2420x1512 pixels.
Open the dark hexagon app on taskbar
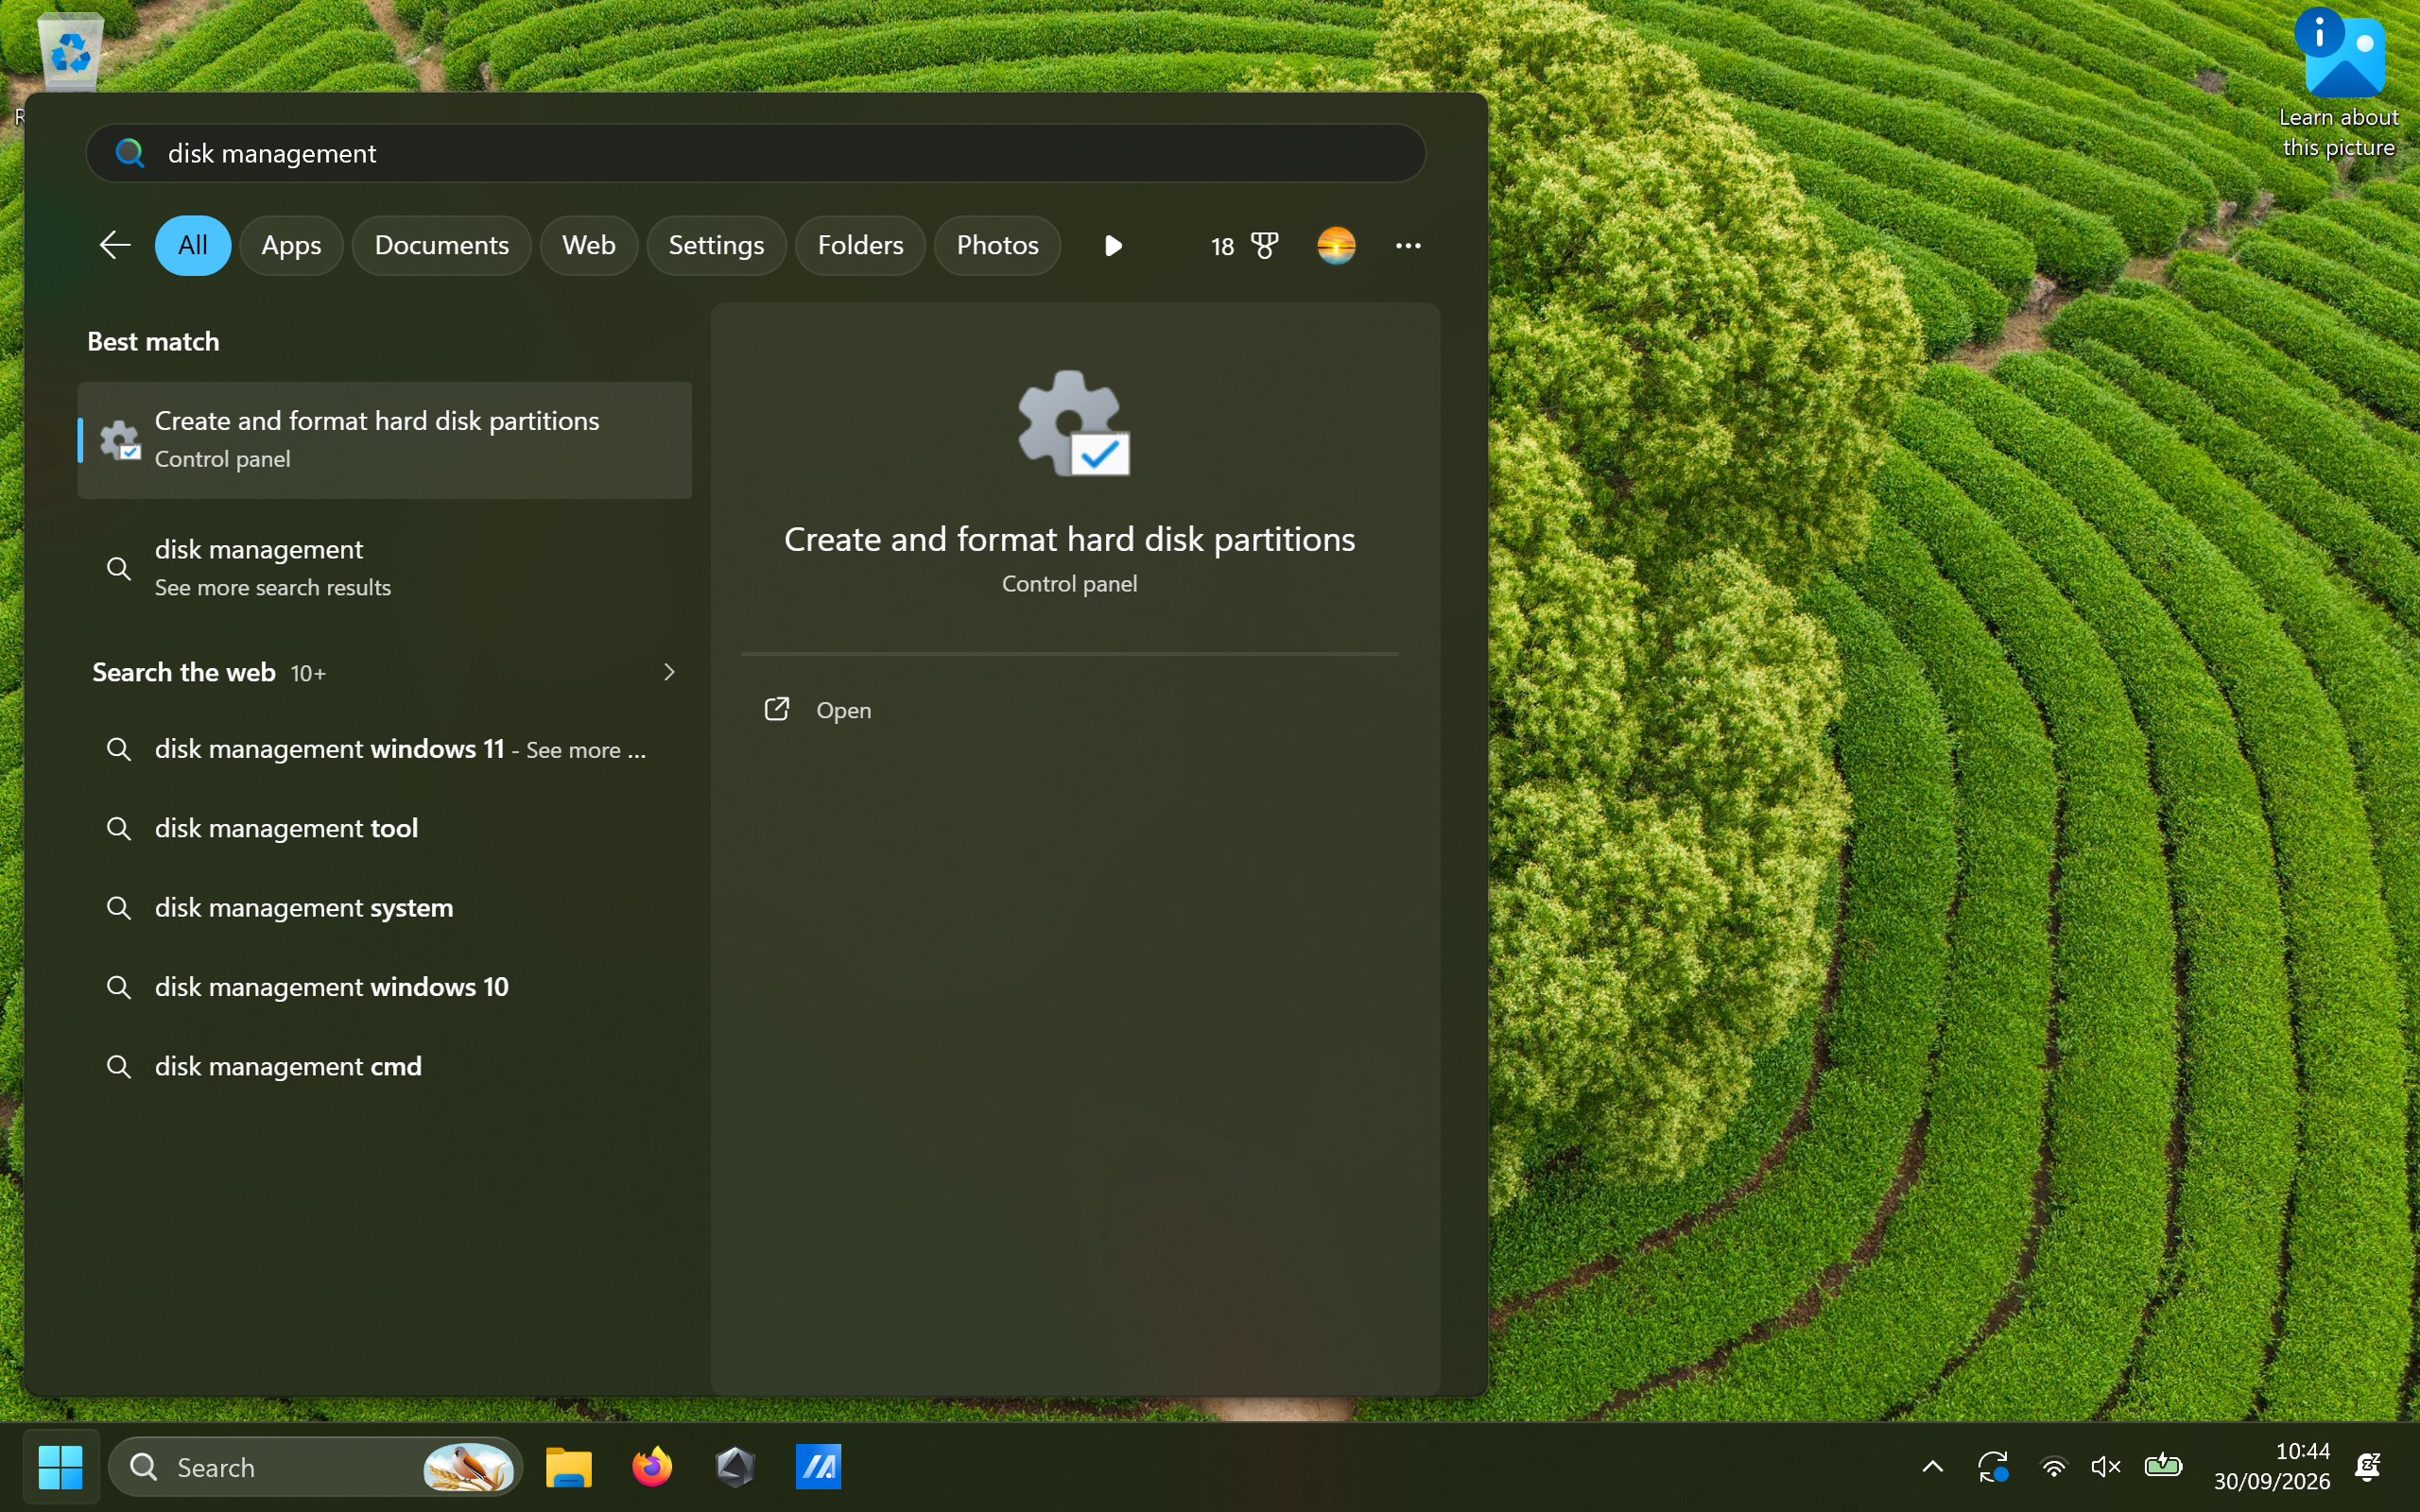[735, 1467]
